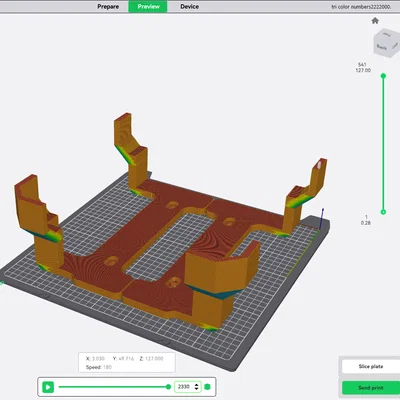Increase the move number with up arrow
Screen dimensions: 400x400
point(196,384)
